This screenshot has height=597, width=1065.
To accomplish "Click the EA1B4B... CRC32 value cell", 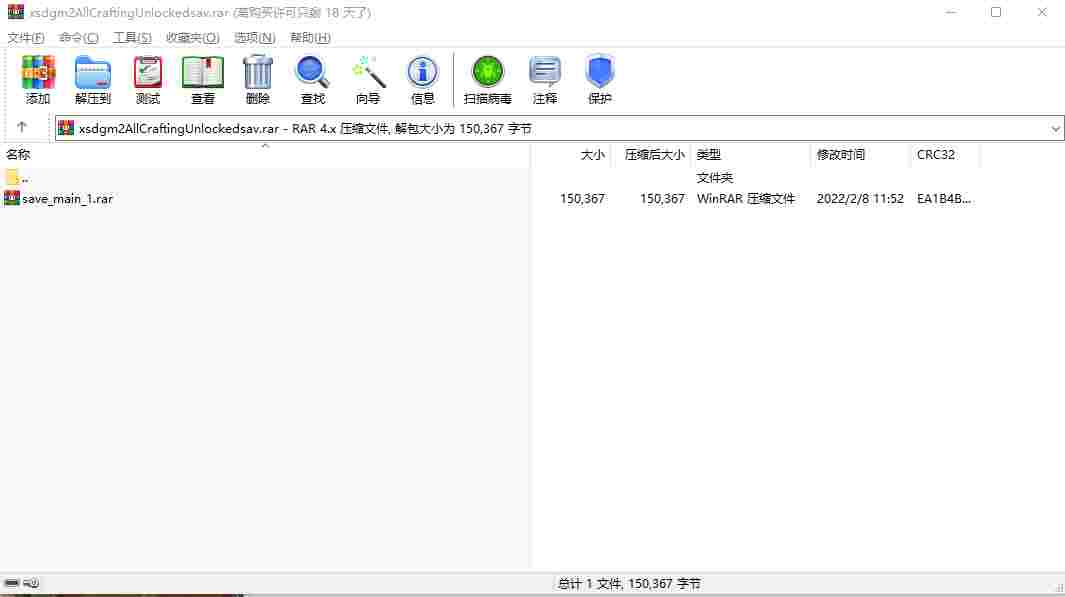I will [x=943, y=198].
